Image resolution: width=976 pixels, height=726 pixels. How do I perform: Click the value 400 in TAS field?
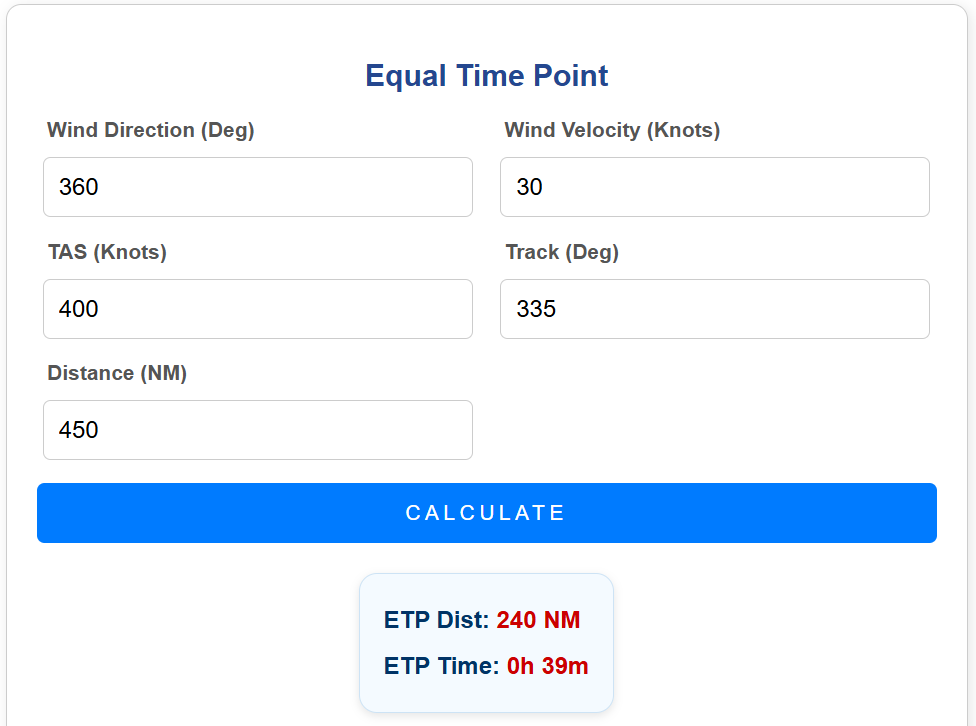tap(79, 309)
